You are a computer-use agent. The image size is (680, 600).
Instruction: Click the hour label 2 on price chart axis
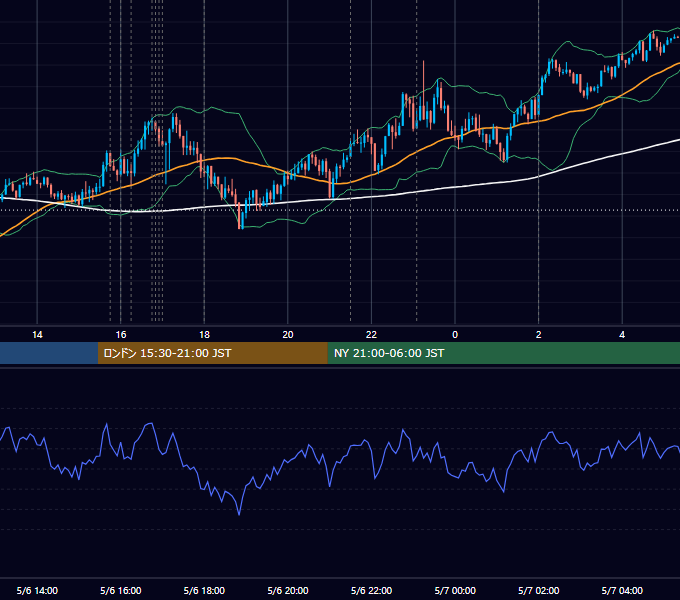(x=539, y=335)
